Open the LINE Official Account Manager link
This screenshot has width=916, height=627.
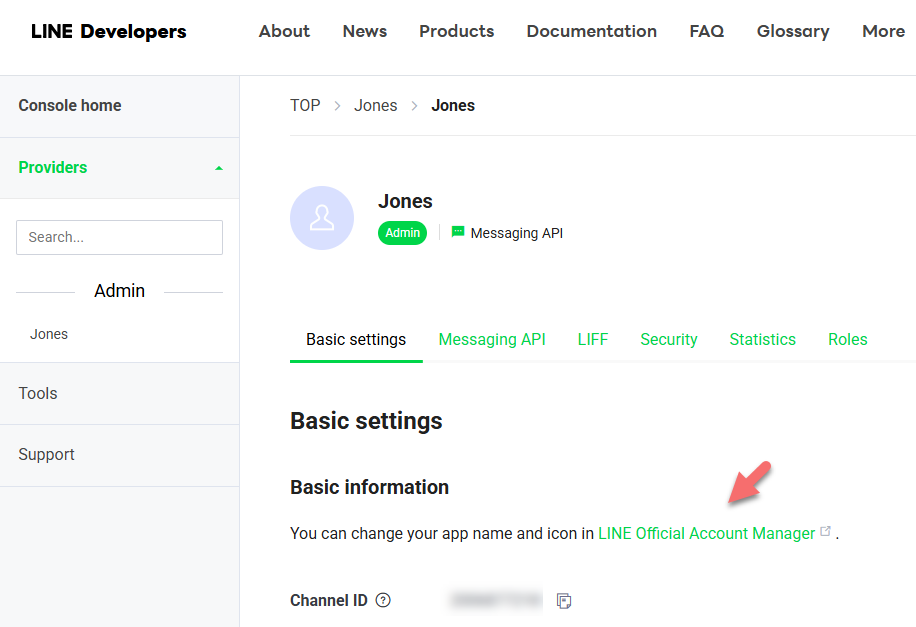pyautogui.click(x=706, y=534)
